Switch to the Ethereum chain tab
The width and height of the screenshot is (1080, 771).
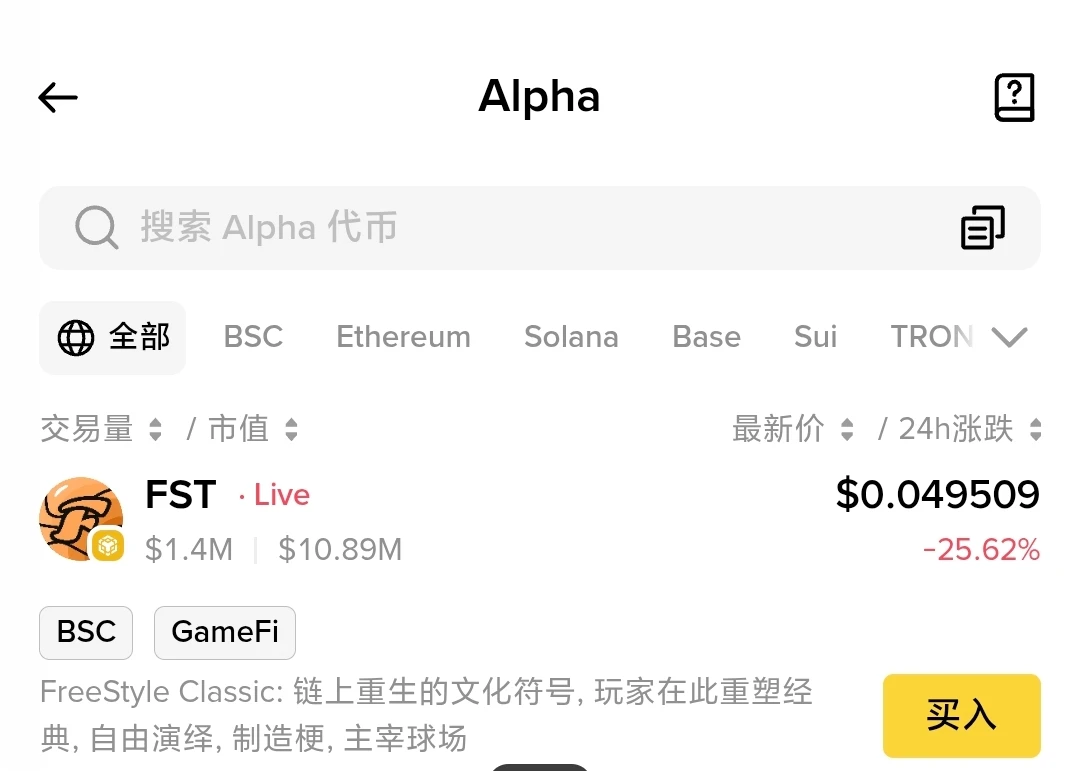(403, 337)
